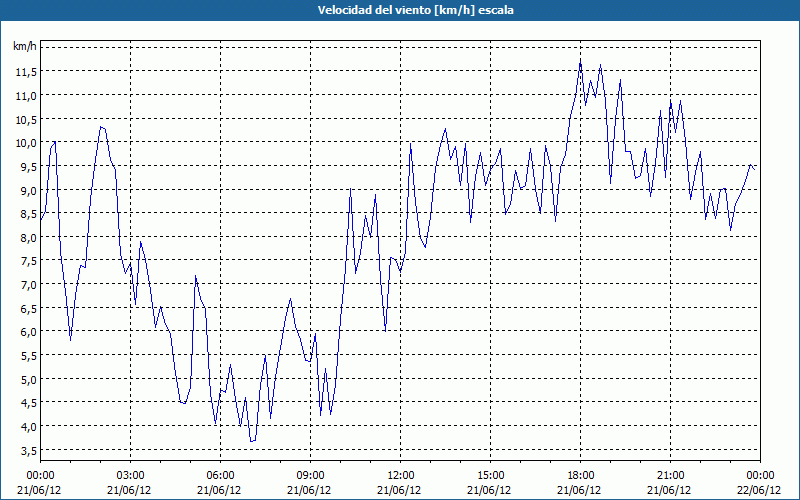This screenshot has width=800, height=500.
Task: Click the '8,0' y-axis value
Action: point(28,237)
